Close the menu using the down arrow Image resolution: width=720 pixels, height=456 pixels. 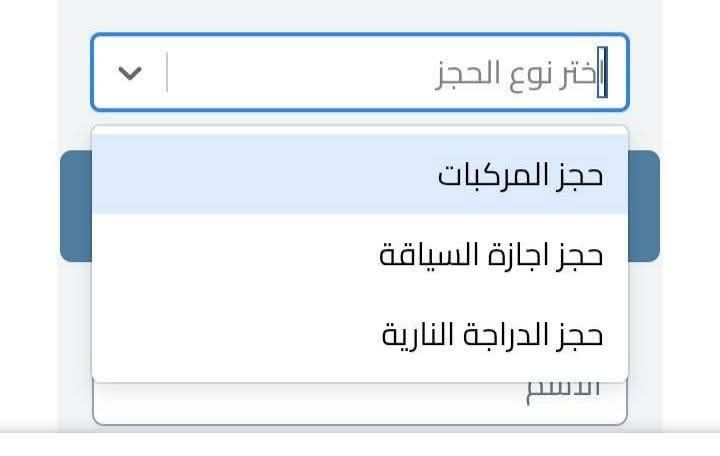[x=130, y=73]
